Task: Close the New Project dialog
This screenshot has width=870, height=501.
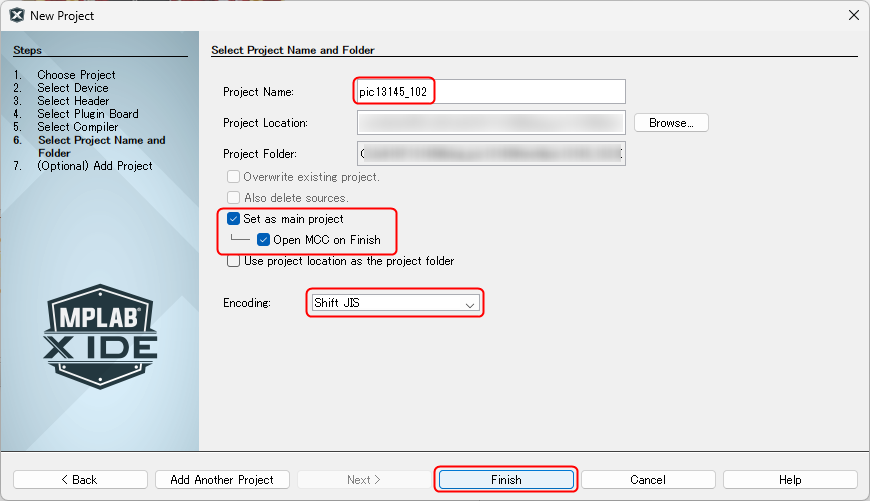Action: point(854,16)
